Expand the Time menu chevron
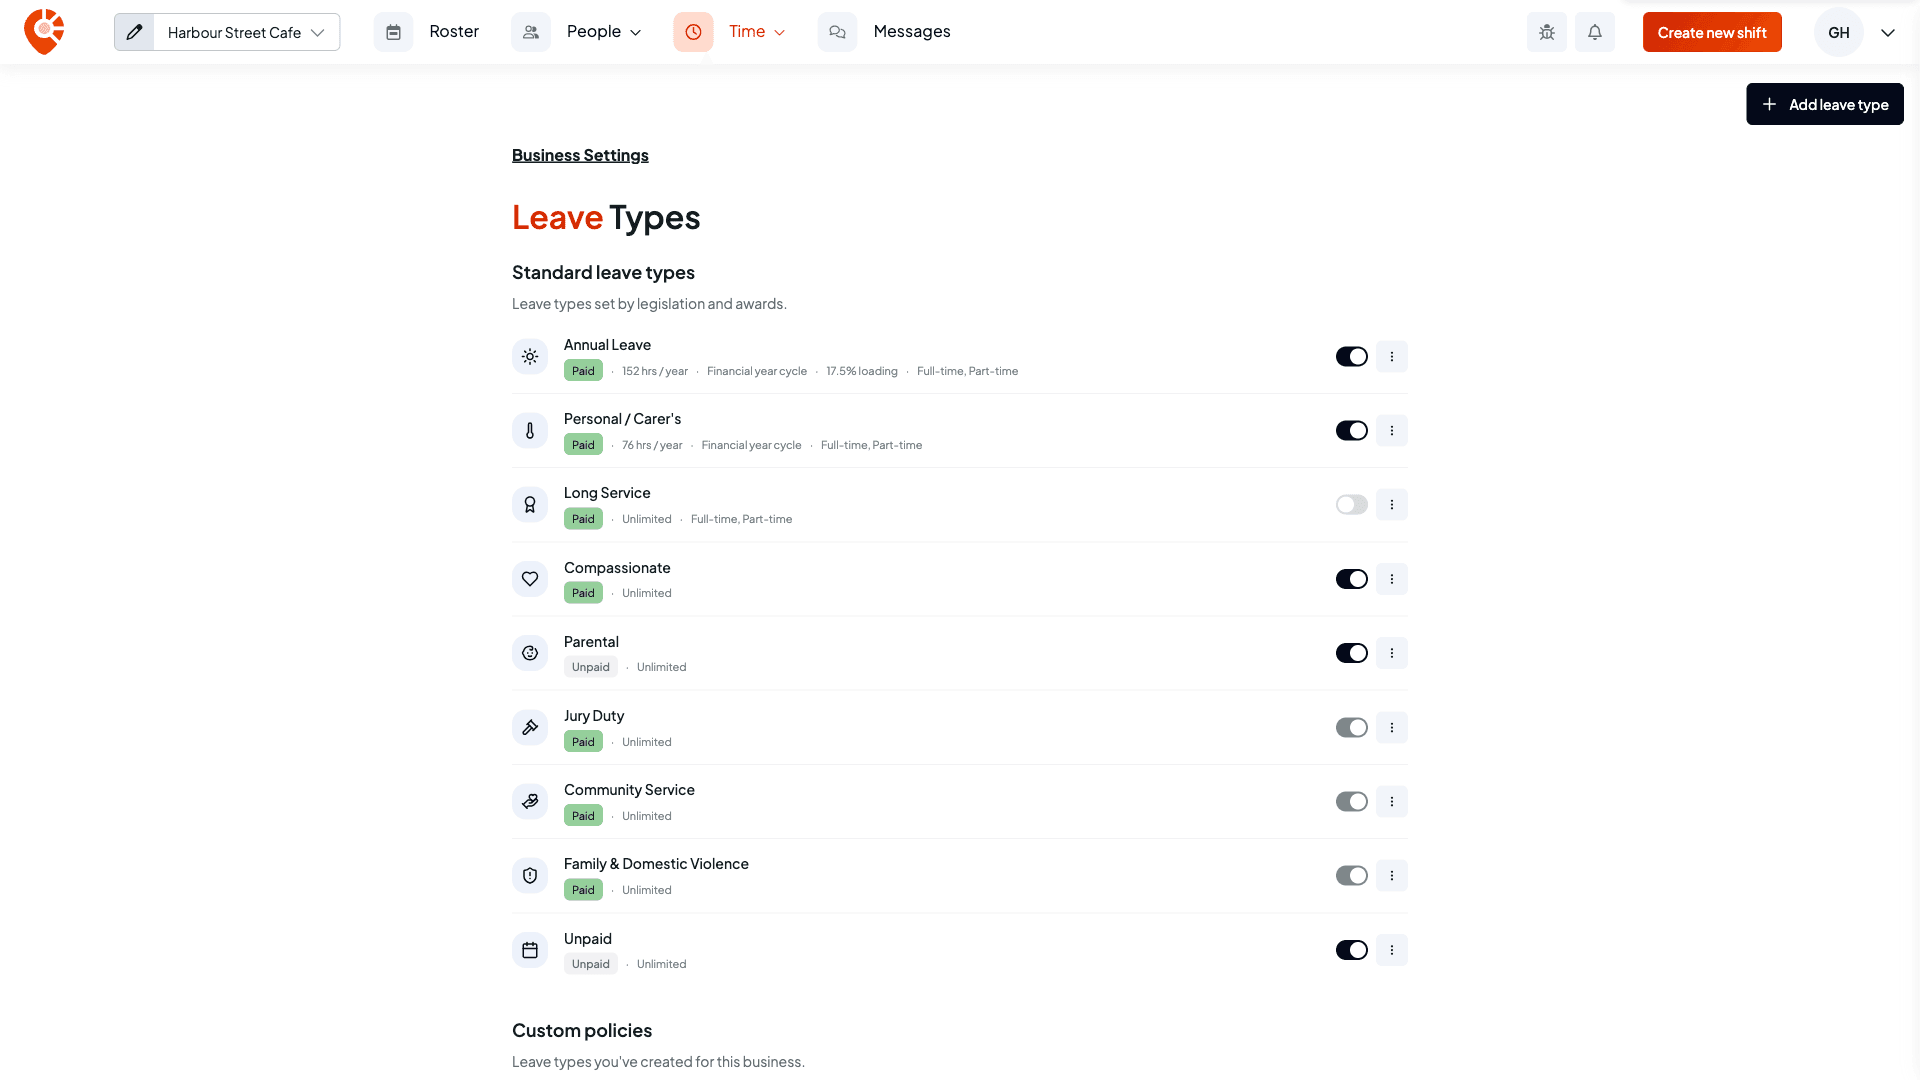The image size is (1920, 1080). point(780,32)
